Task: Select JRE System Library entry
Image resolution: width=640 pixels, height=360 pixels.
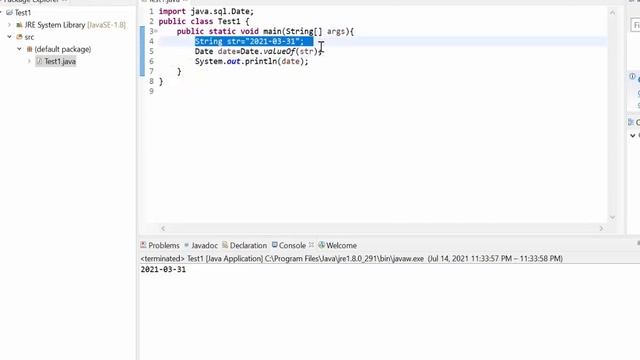Action: 75,25
